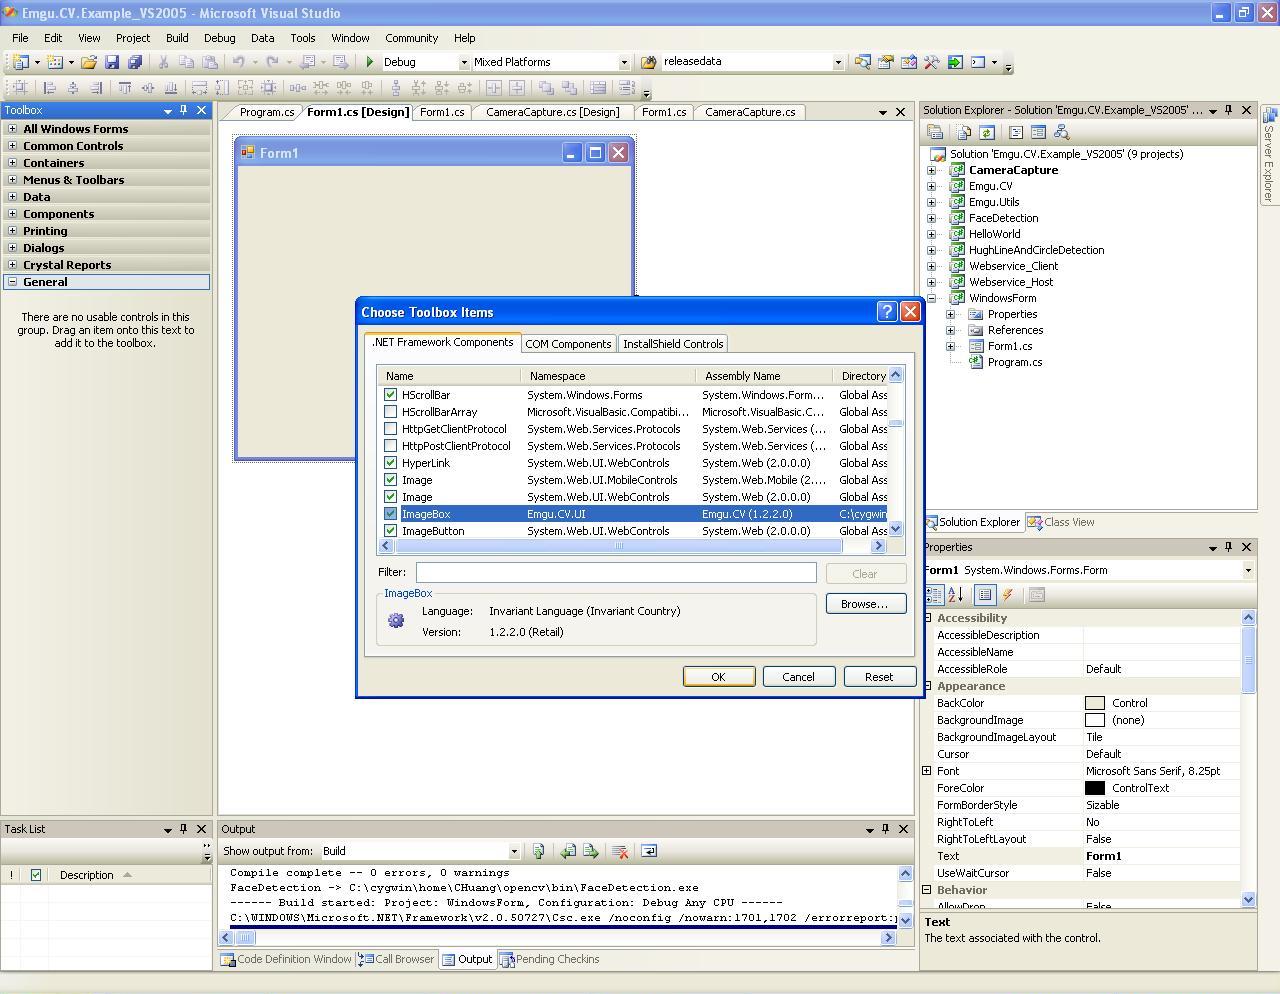Image resolution: width=1280 pixels, height=994 pixels.
Task: Check the HttpGetClientProtocol checkbox
Action: (390, 429)
